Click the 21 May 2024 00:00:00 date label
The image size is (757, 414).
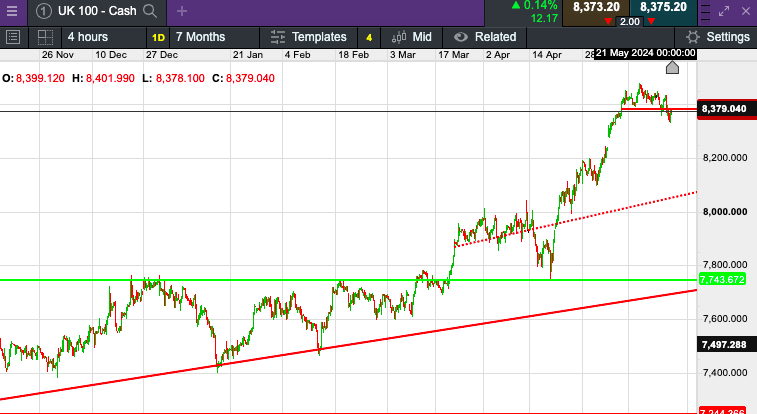click(645, 53)
